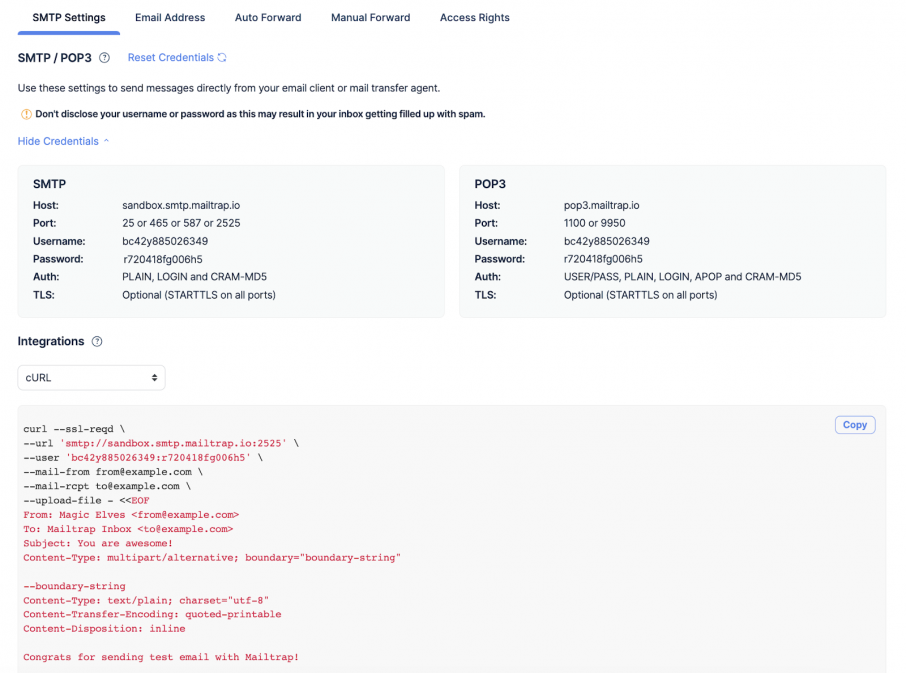Open the Auto Forward tab
This screenshot has height=673, width=906.
(x=267, y=17)
